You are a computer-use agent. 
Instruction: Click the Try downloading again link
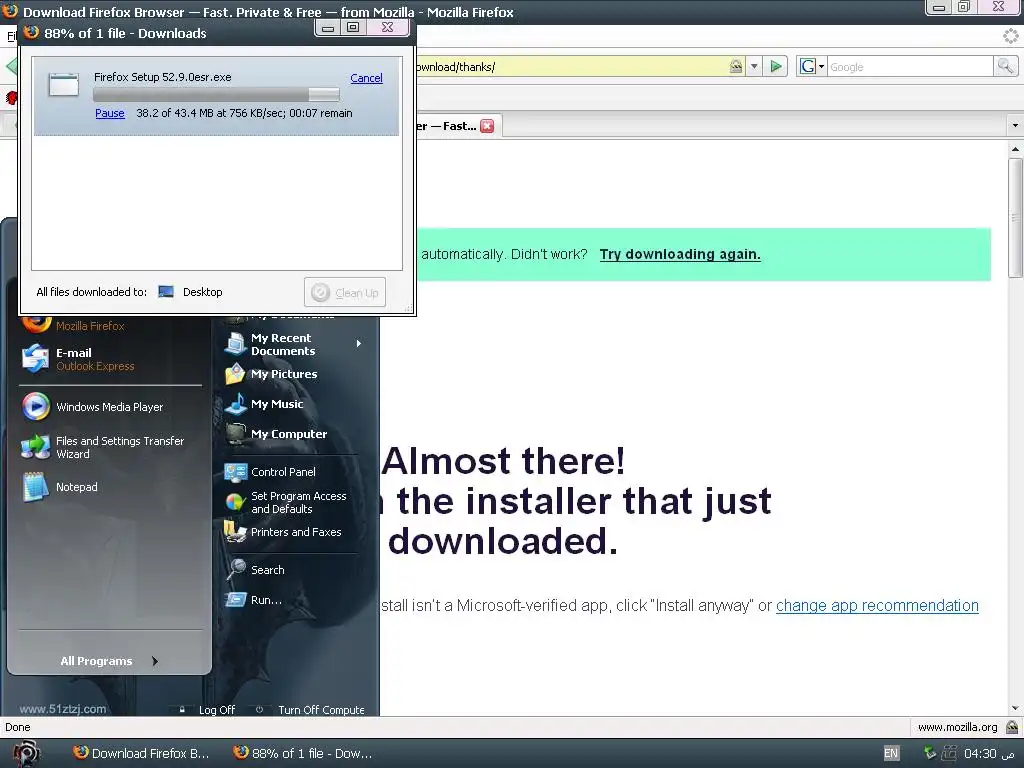tap(680, 254)
